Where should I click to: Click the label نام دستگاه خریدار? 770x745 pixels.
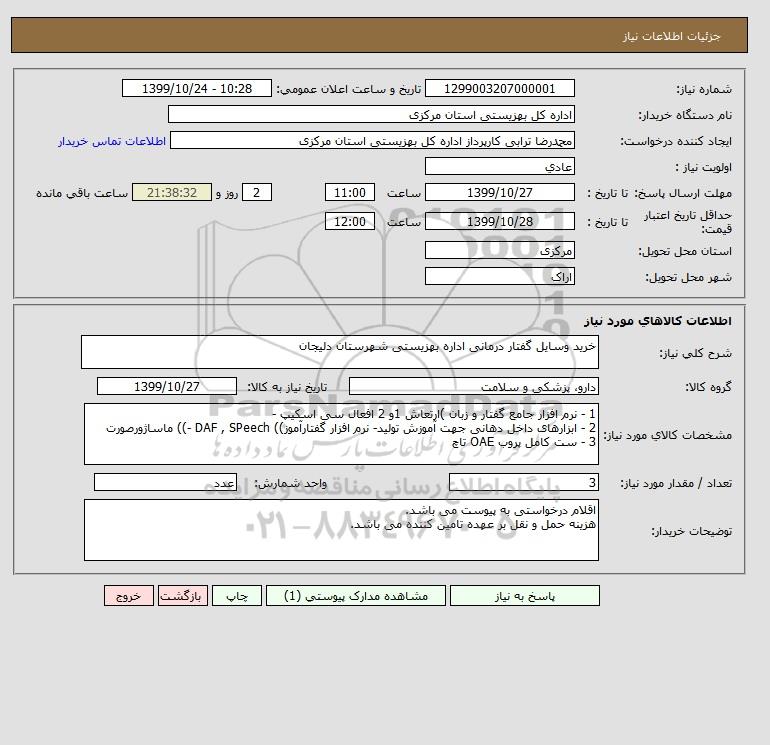685,115
